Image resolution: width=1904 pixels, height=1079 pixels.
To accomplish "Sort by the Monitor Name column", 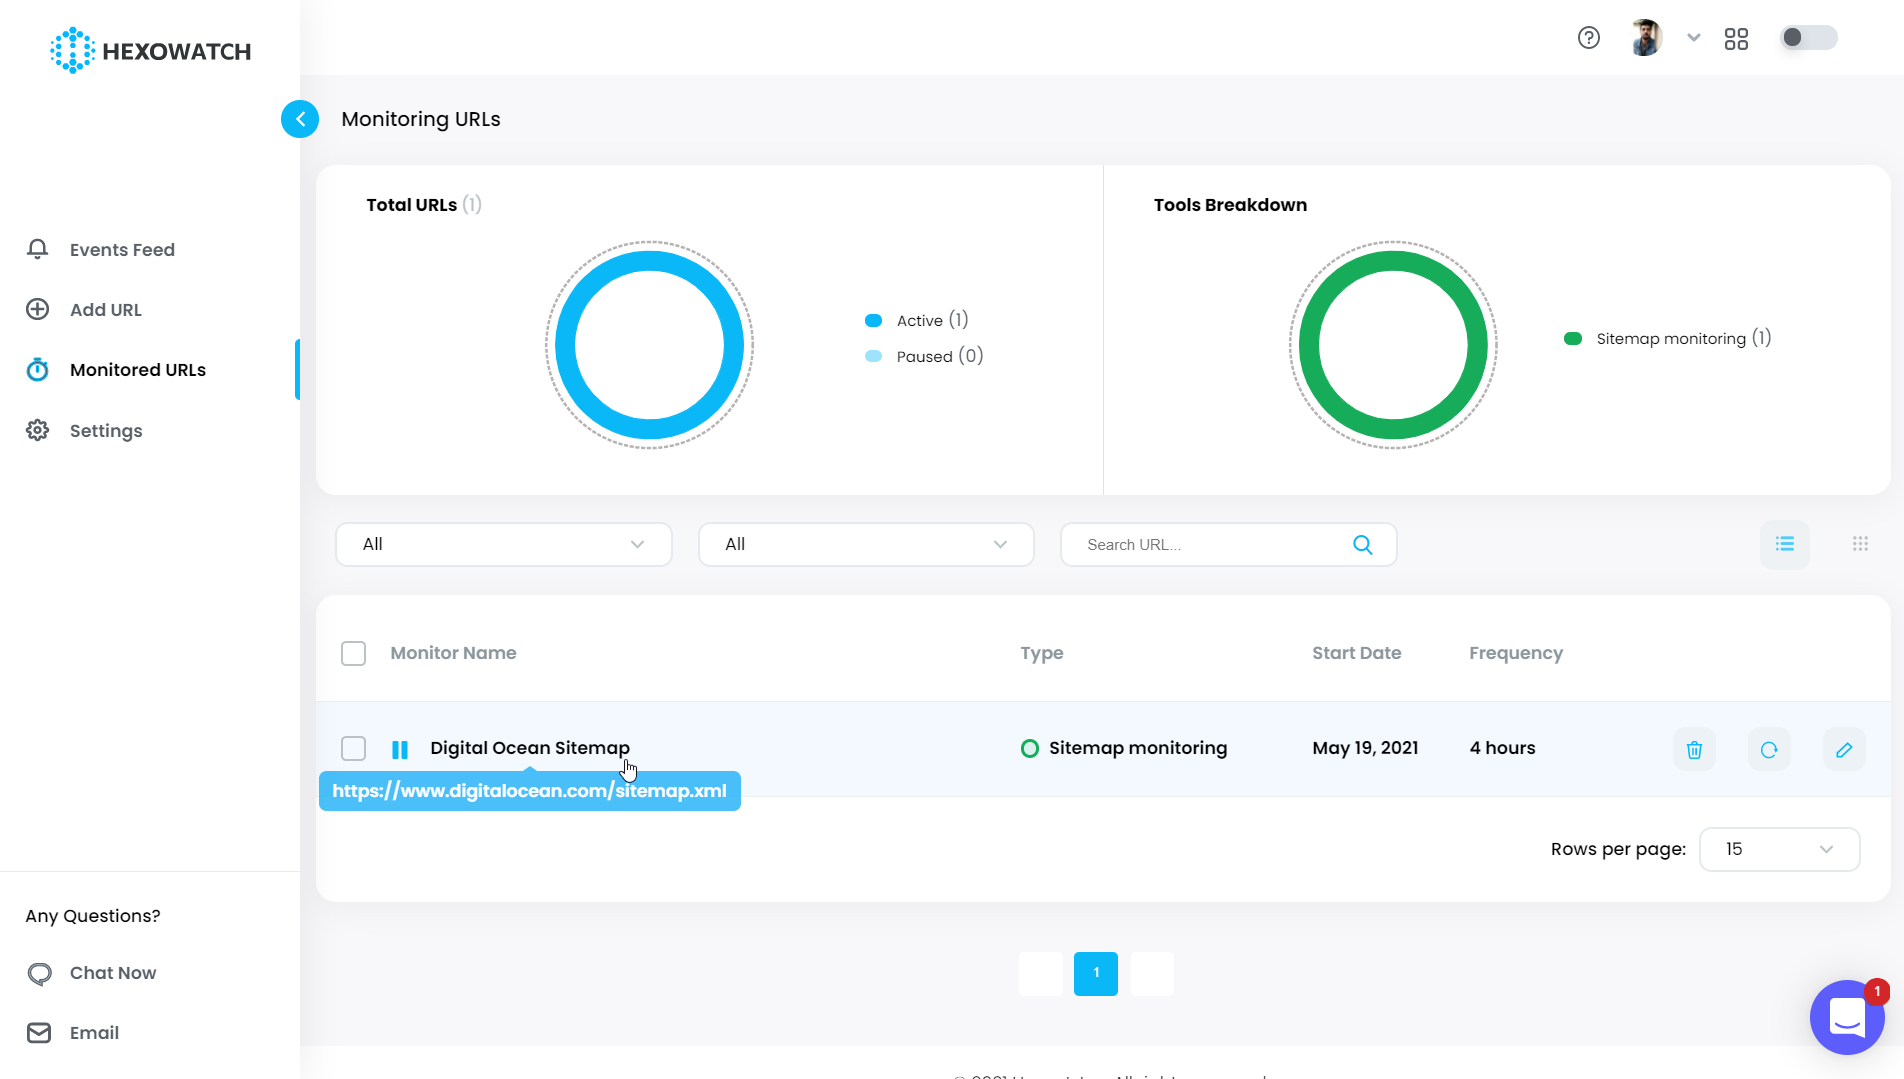I will pyautogui.click(x=453, y=653).
